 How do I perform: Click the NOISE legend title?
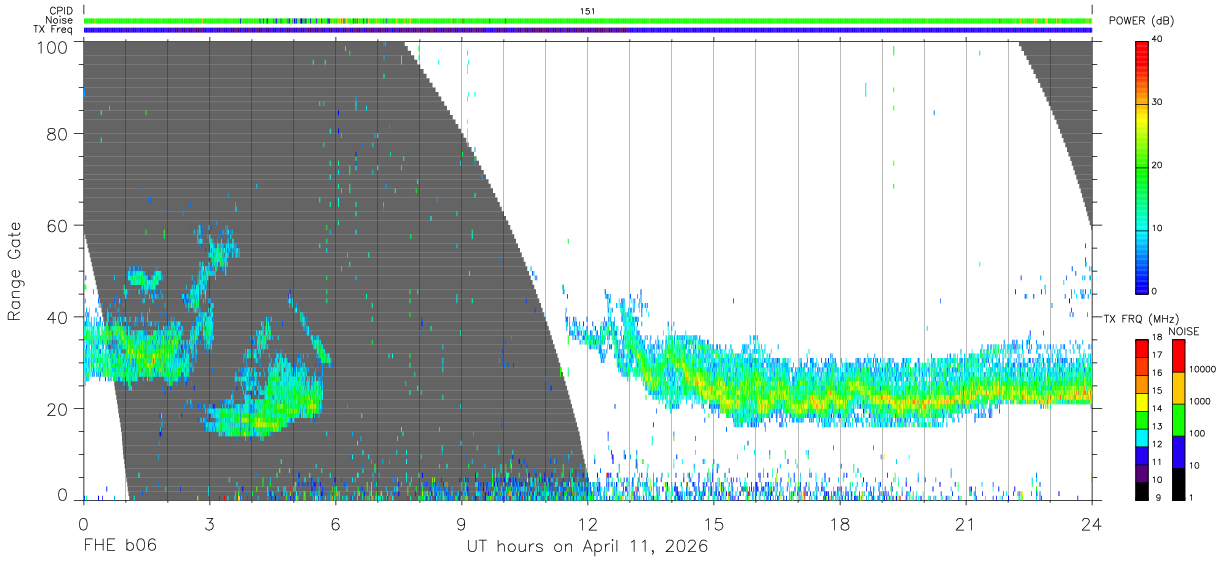[1183, 331]
